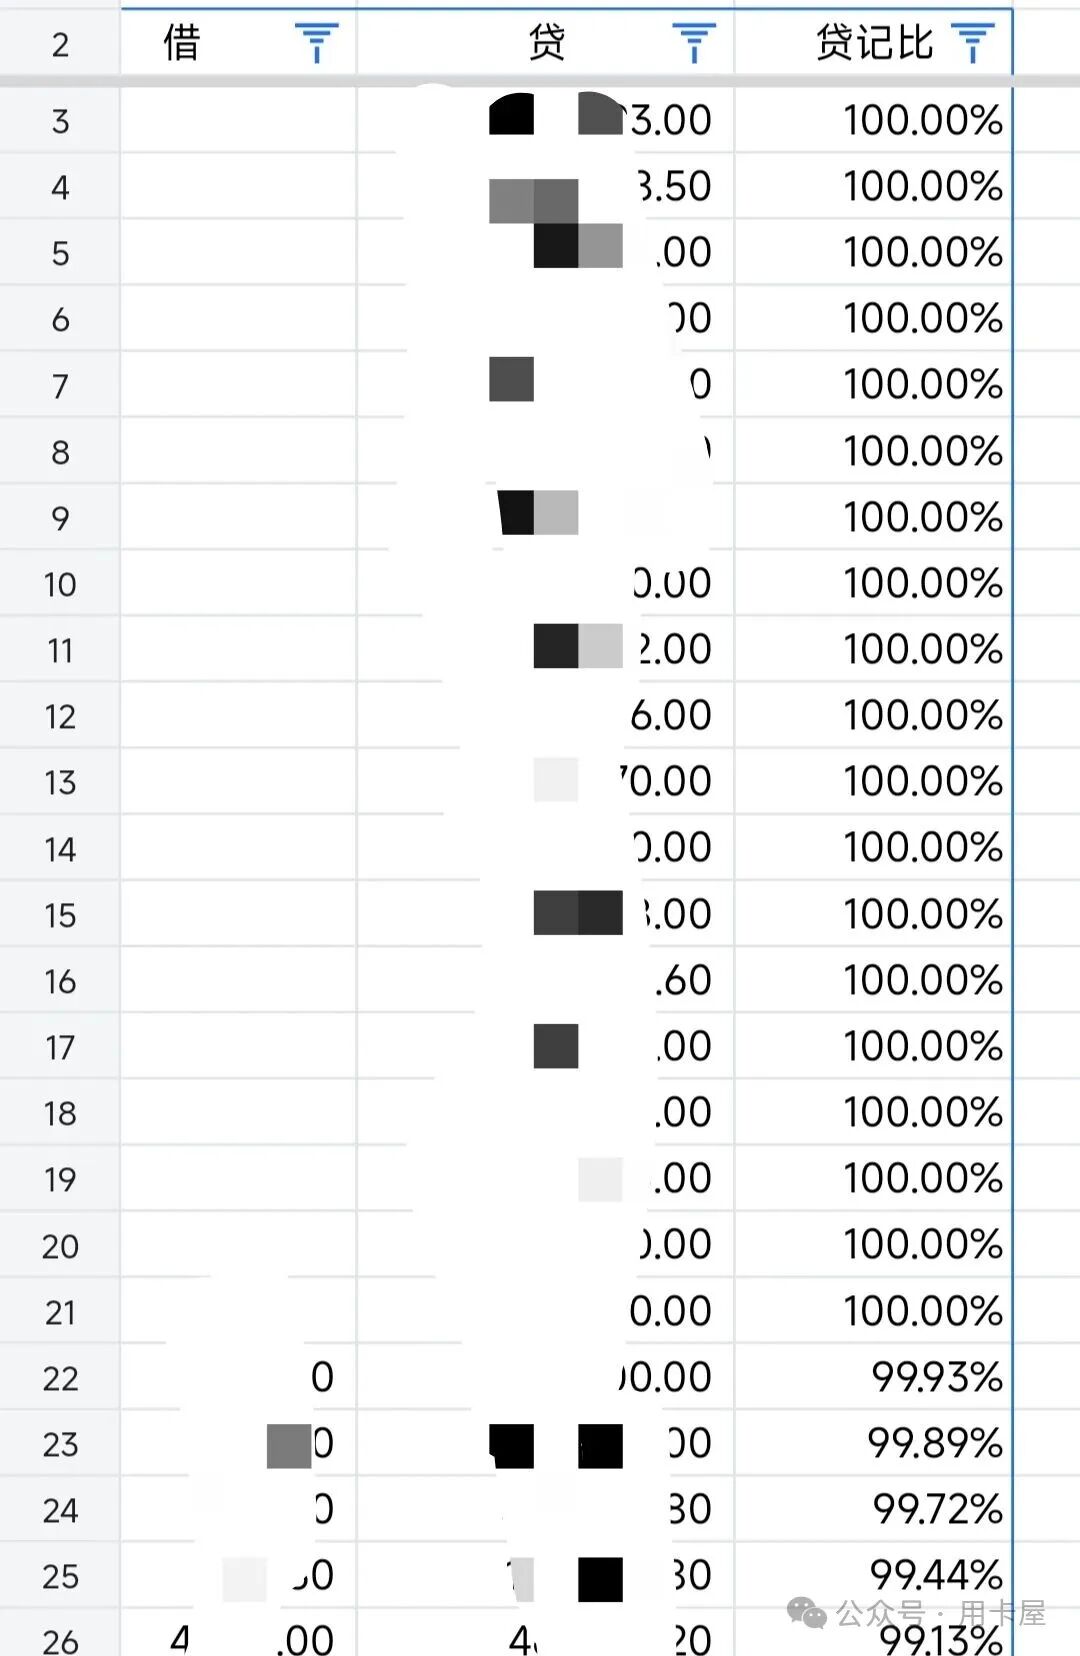
Task: Select the 100.00% cell in row 21
Action: [x=874, y=1311]
